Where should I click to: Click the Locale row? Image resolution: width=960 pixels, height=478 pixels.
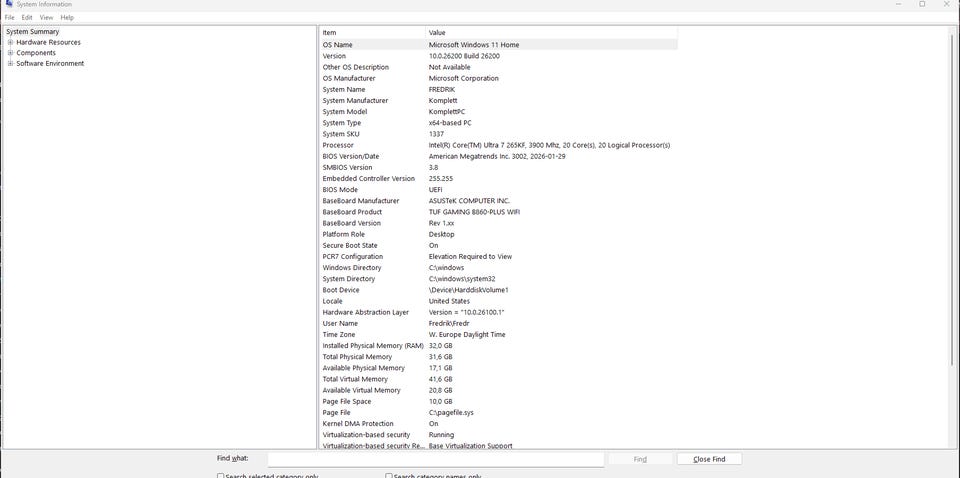point(498,301)
